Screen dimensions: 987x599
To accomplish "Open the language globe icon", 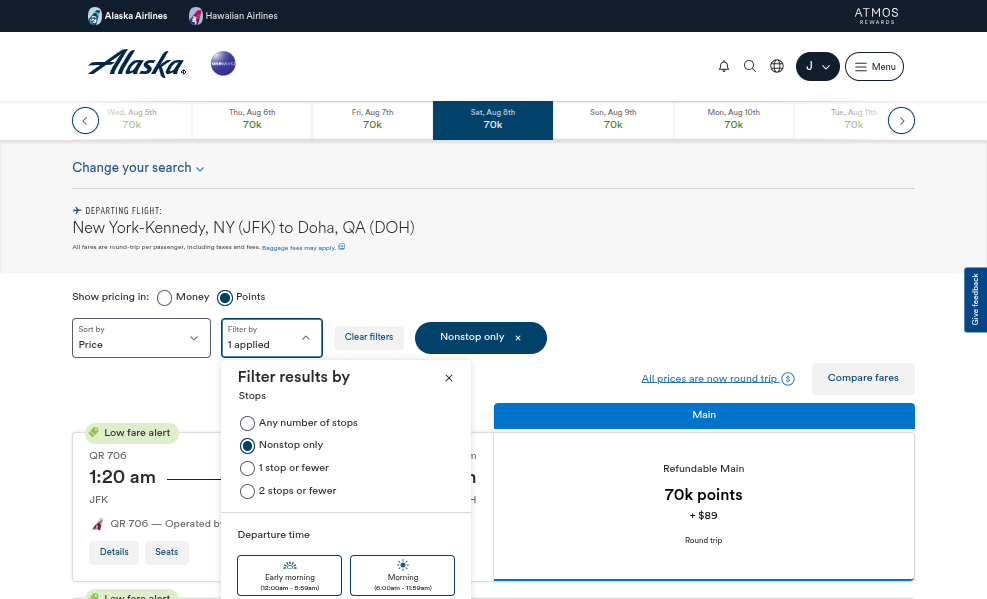I will 777,66.
